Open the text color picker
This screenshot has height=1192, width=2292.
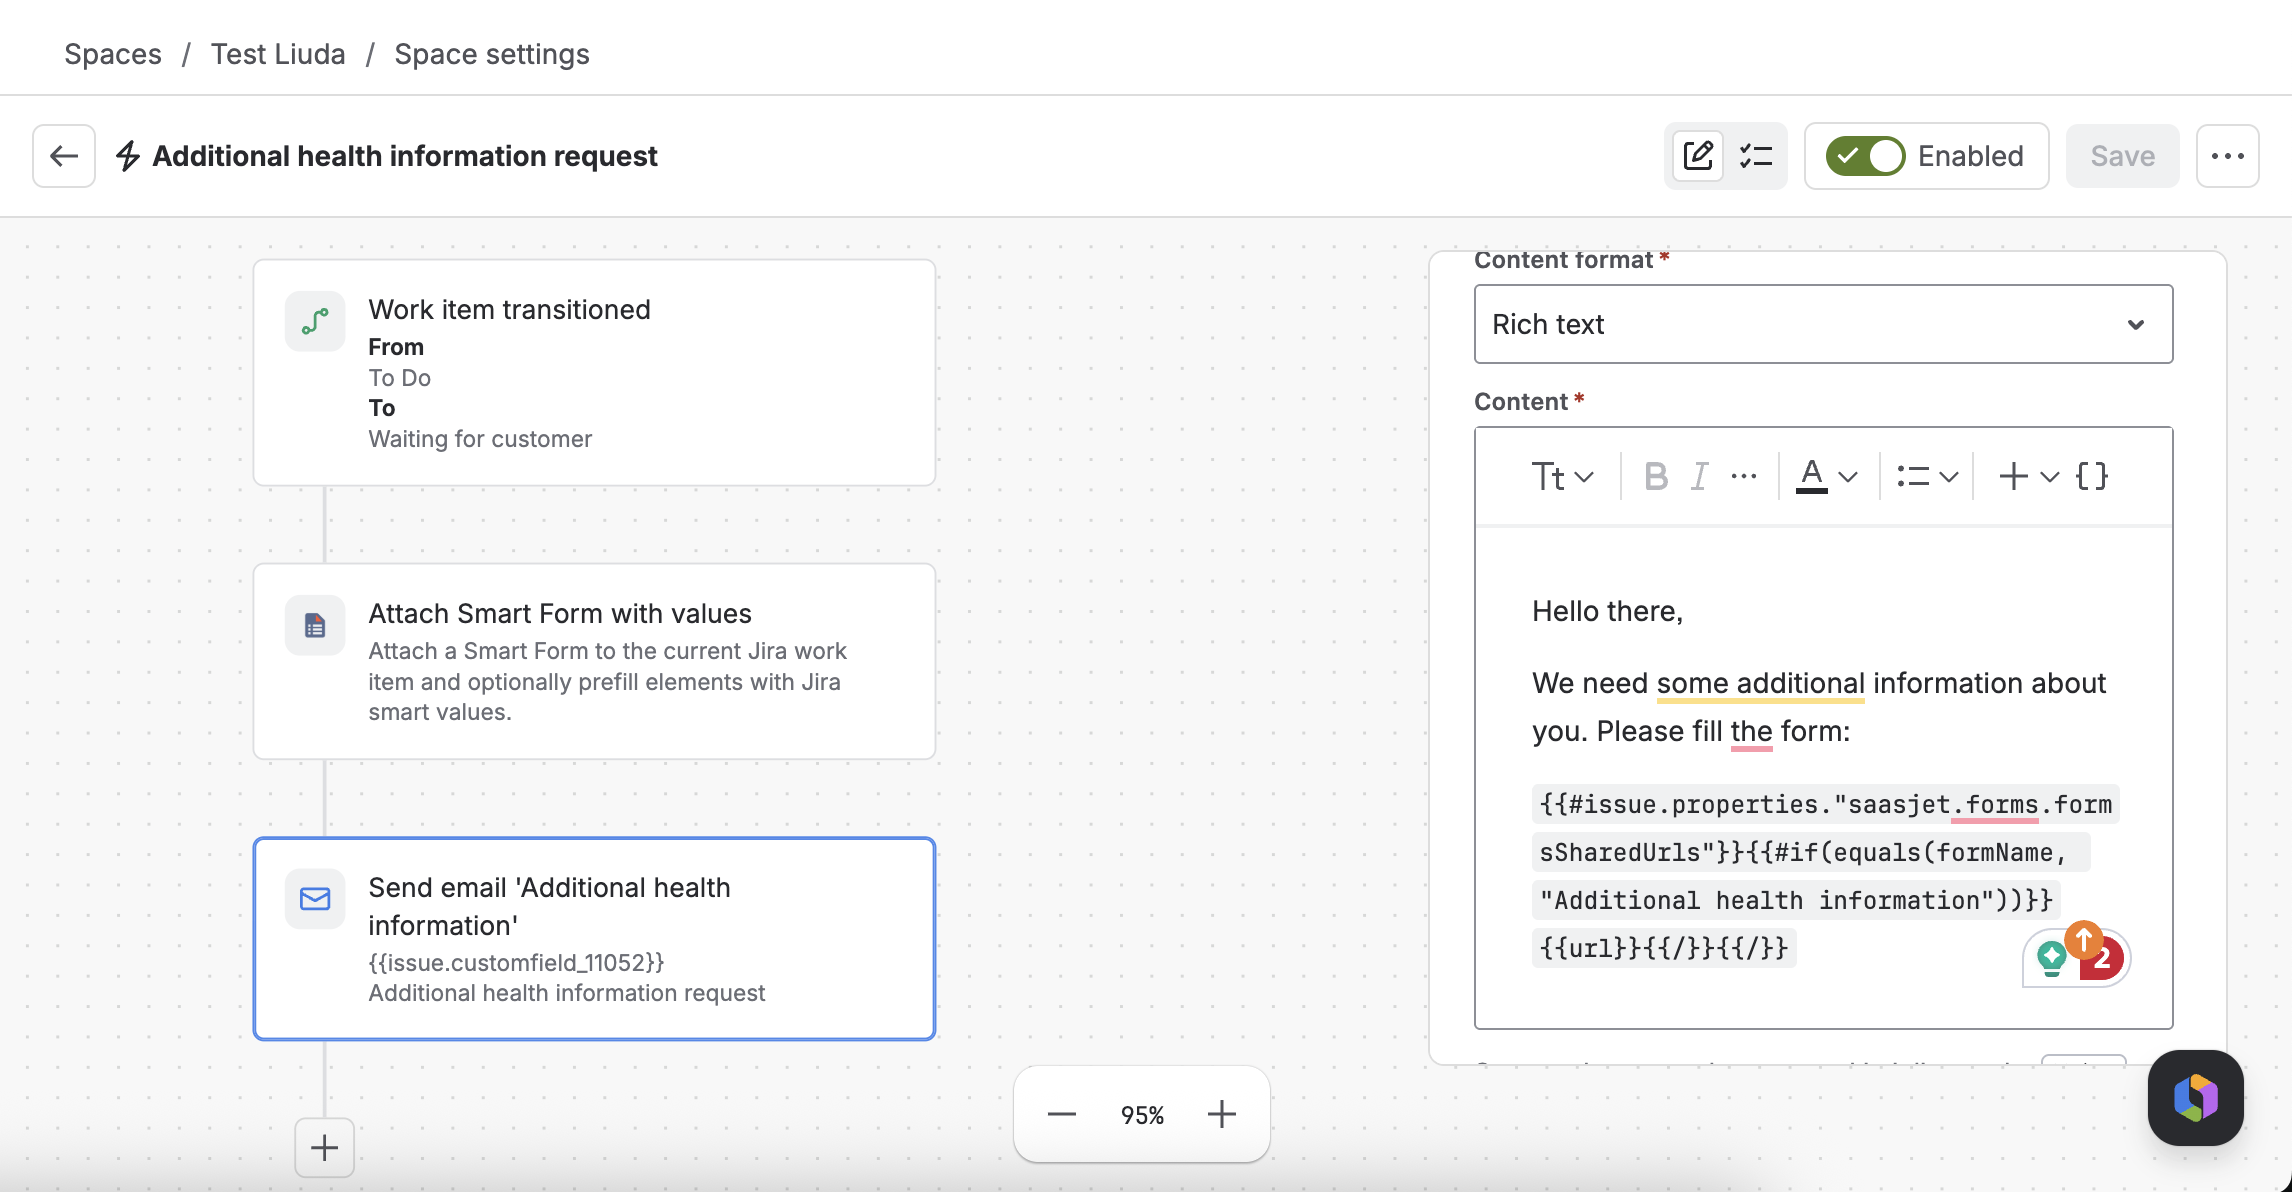[x=1812, y=476]
